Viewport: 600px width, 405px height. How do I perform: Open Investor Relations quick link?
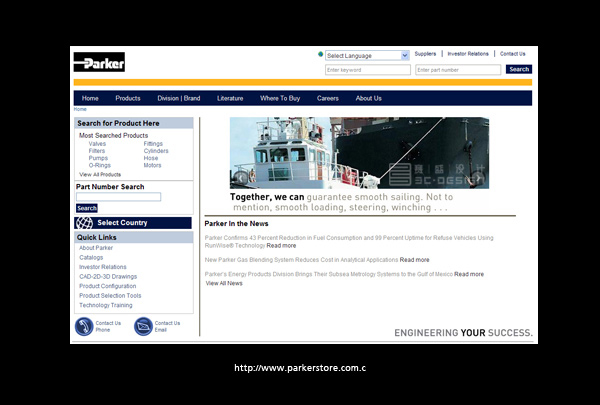point(103,267)
